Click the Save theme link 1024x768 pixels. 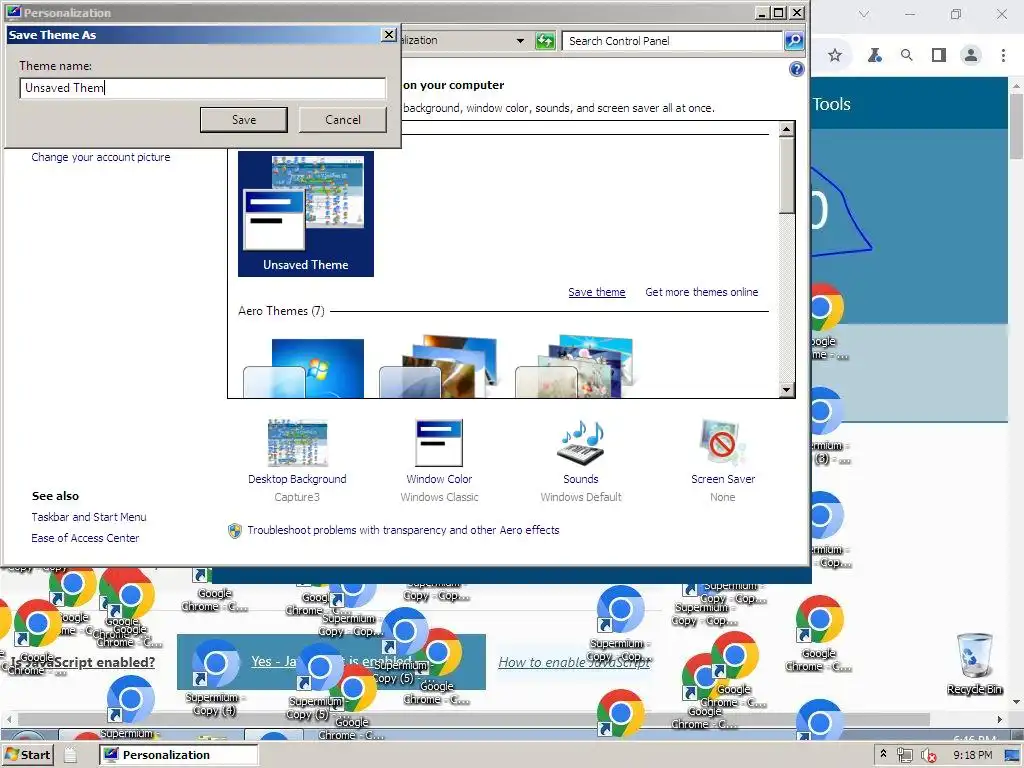click(x=596, y=292)
